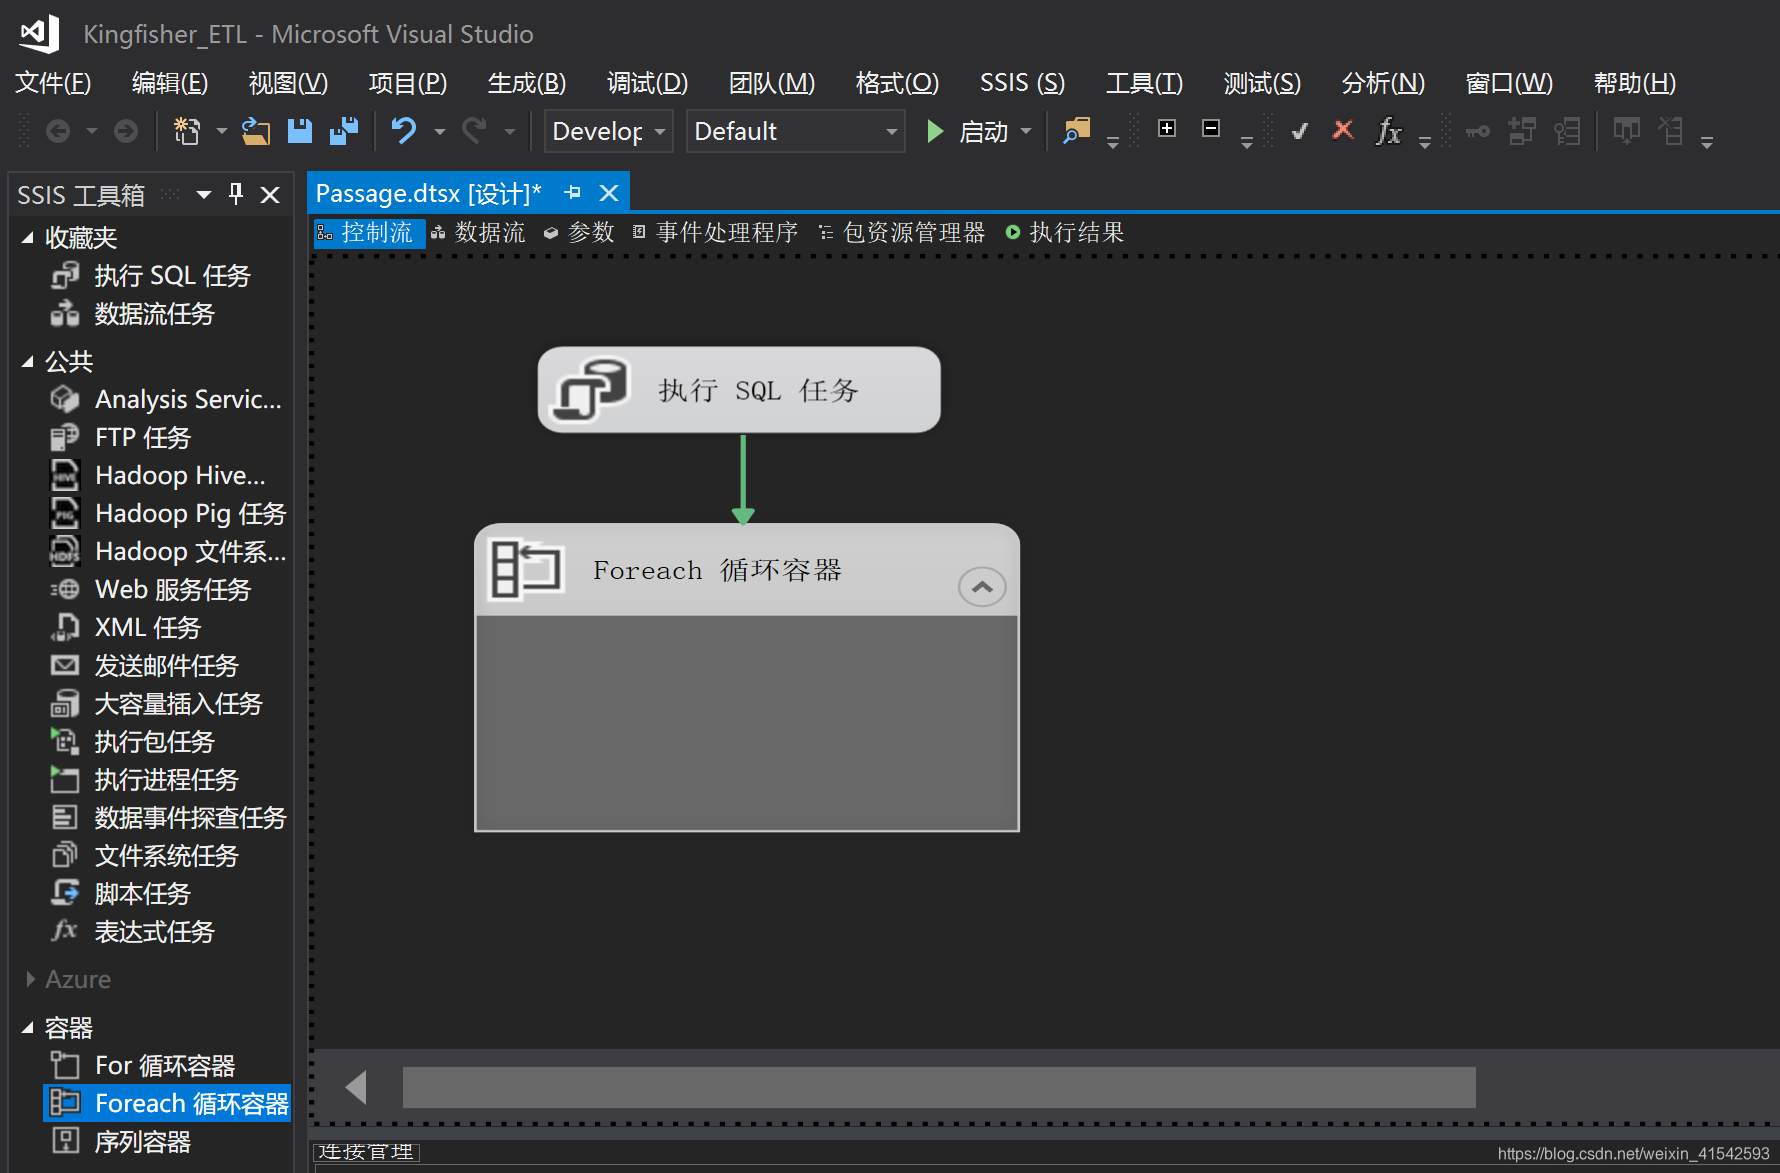Collapse the 公共 section
The width and height of the screenshot is (1780, 1173).
click(x=28, y=362)
